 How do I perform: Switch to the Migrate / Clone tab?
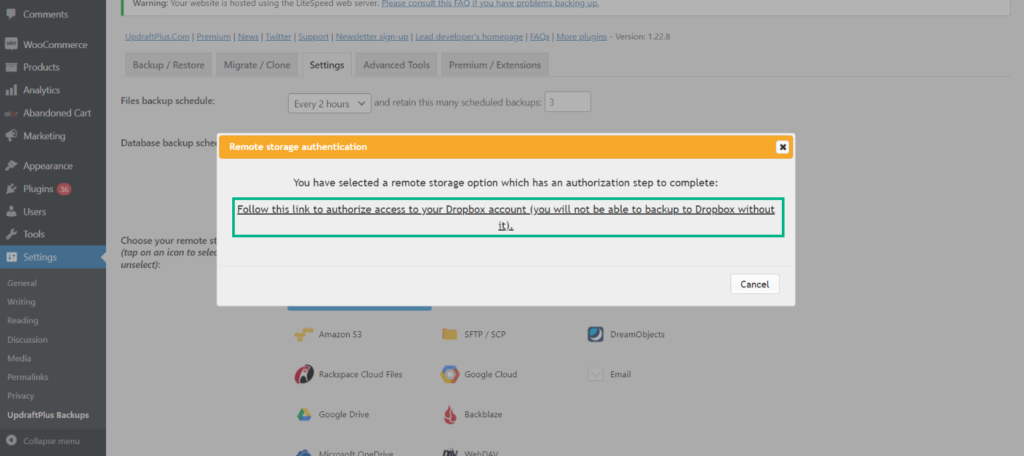(x=257, y=65)
